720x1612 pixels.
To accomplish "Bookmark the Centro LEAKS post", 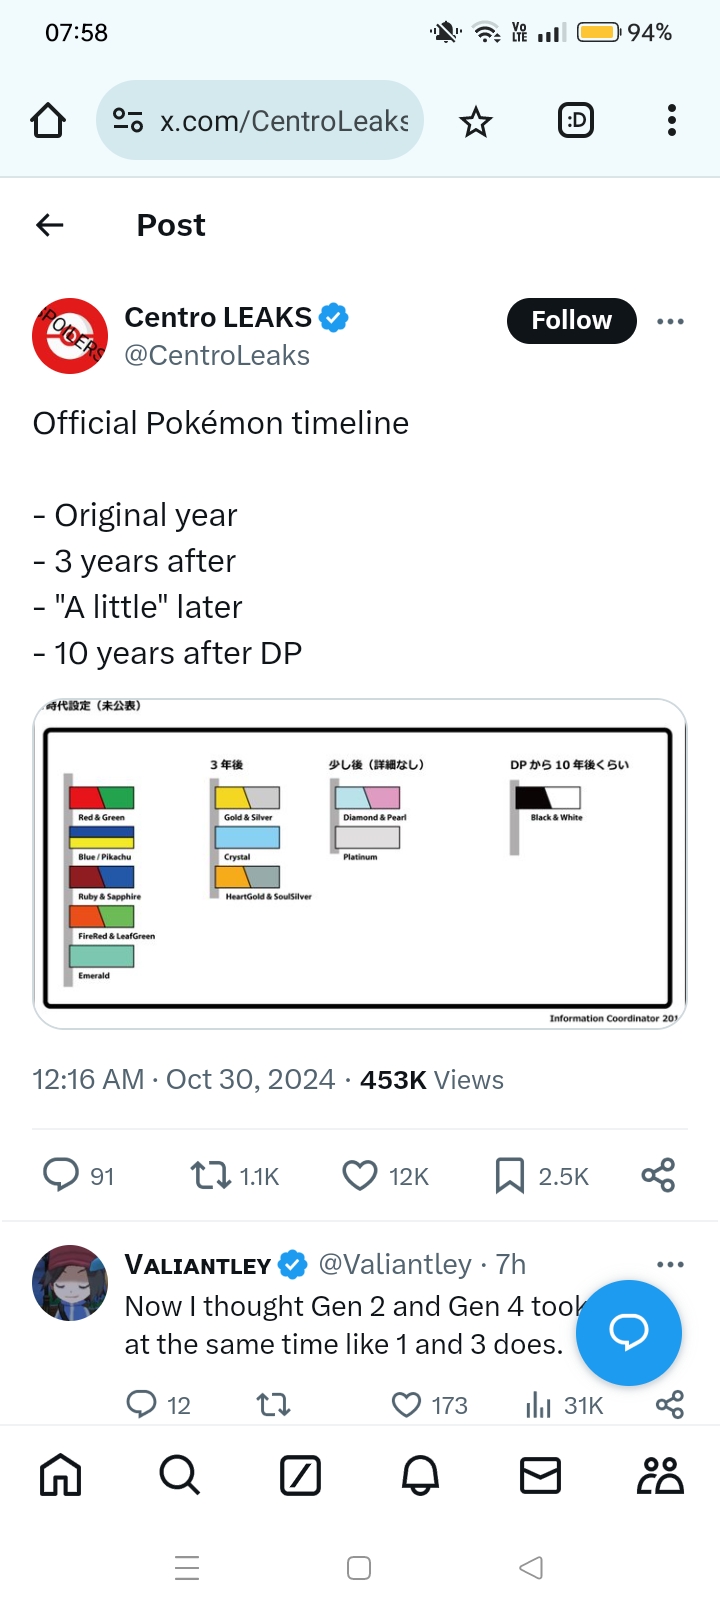I will tap(510, 1175).
